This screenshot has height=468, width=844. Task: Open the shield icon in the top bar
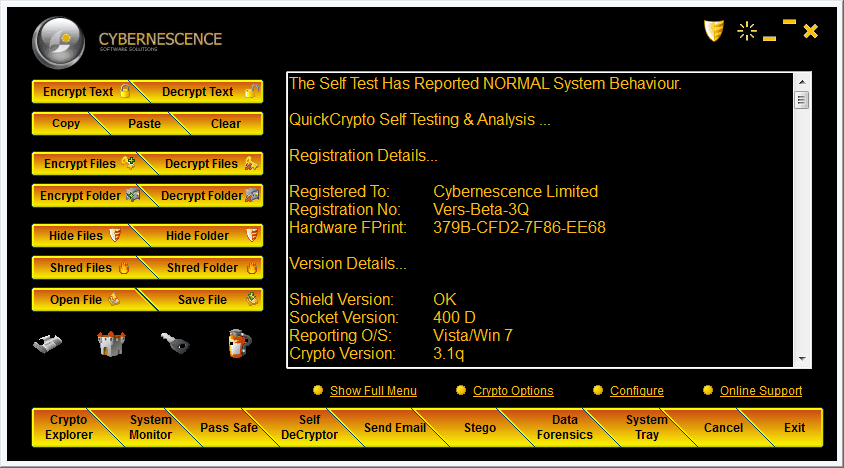714,31
